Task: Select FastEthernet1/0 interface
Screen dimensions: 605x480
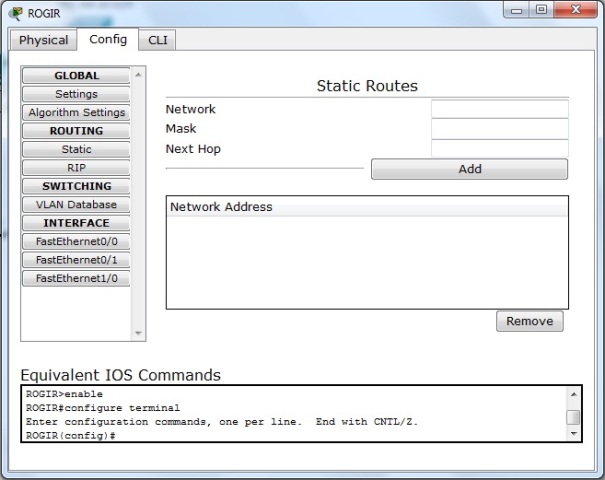Action: click(x=76, y=278)
